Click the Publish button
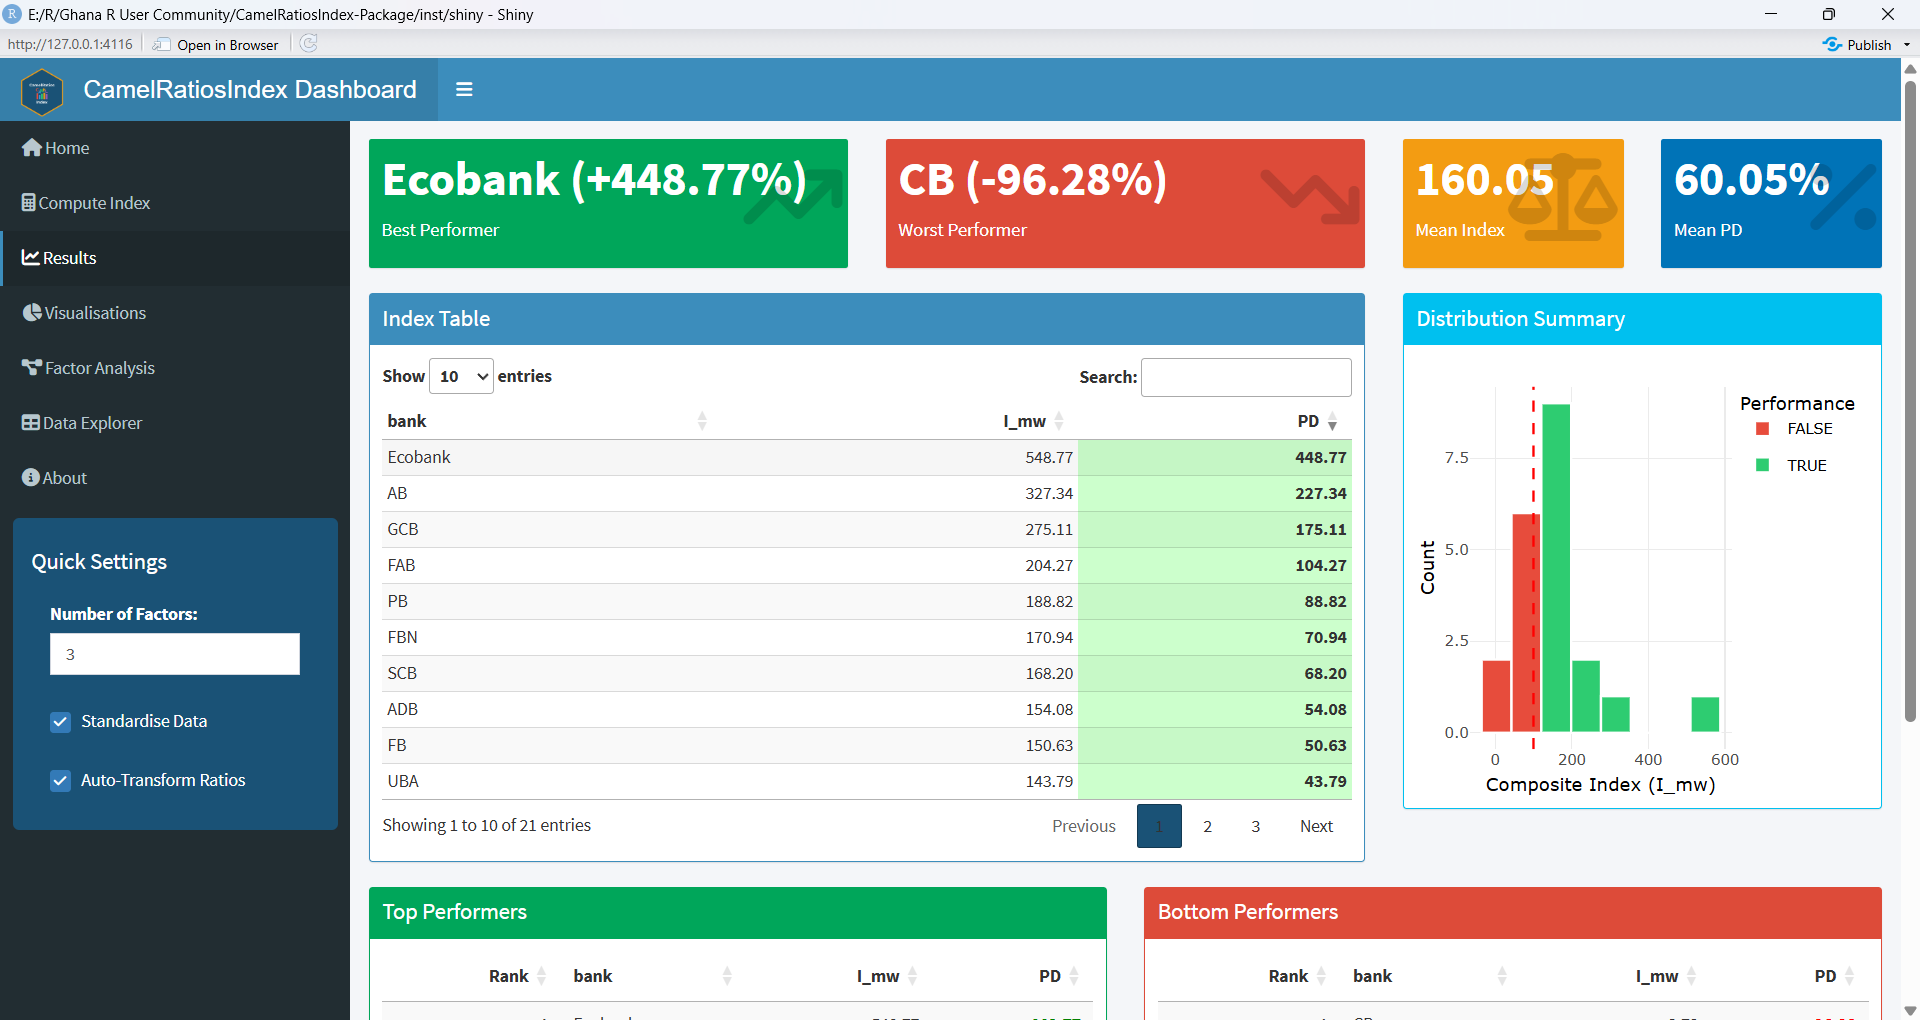The height and width of the screenshot is (1020, 1920). click(1858, 45)
